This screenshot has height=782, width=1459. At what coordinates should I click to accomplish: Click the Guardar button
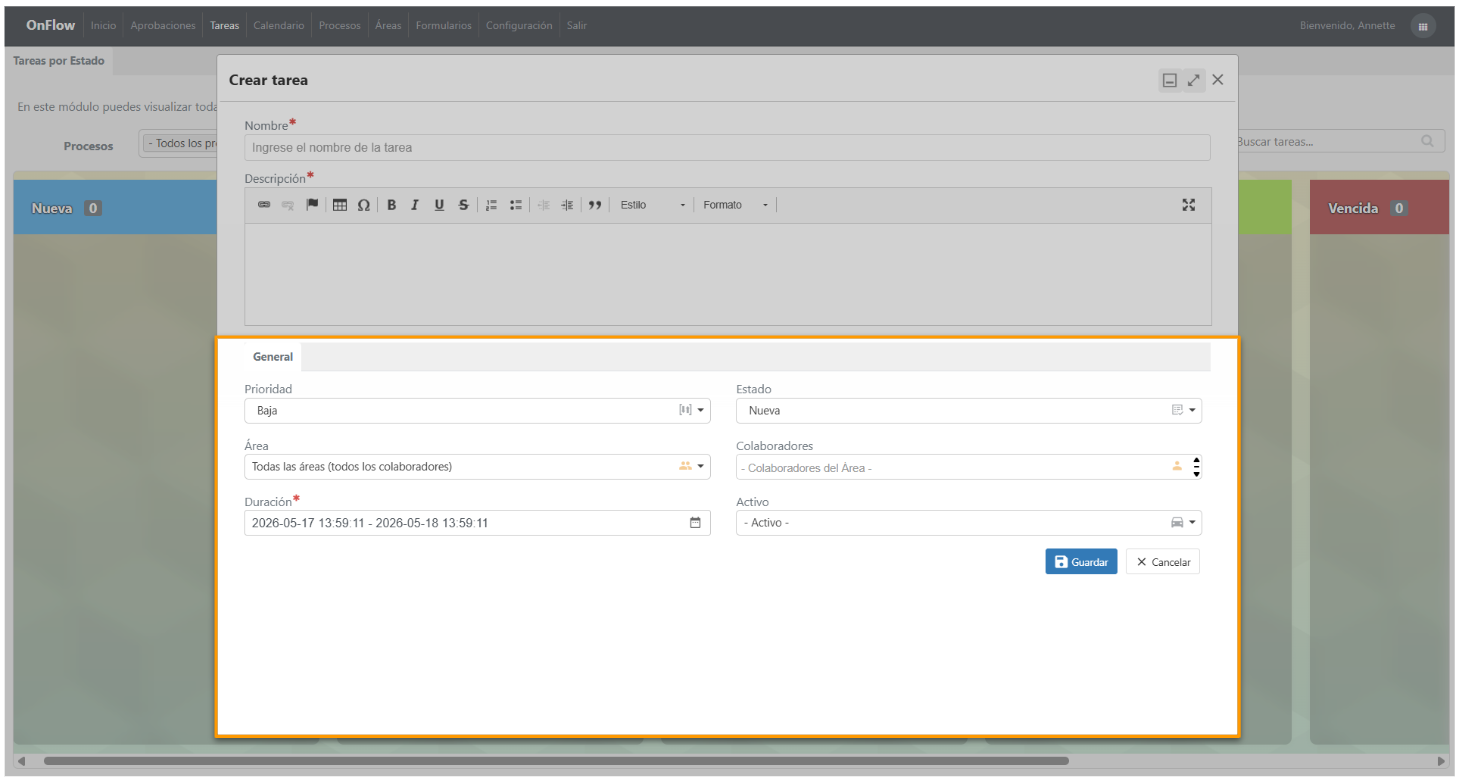pos(1081,562)
